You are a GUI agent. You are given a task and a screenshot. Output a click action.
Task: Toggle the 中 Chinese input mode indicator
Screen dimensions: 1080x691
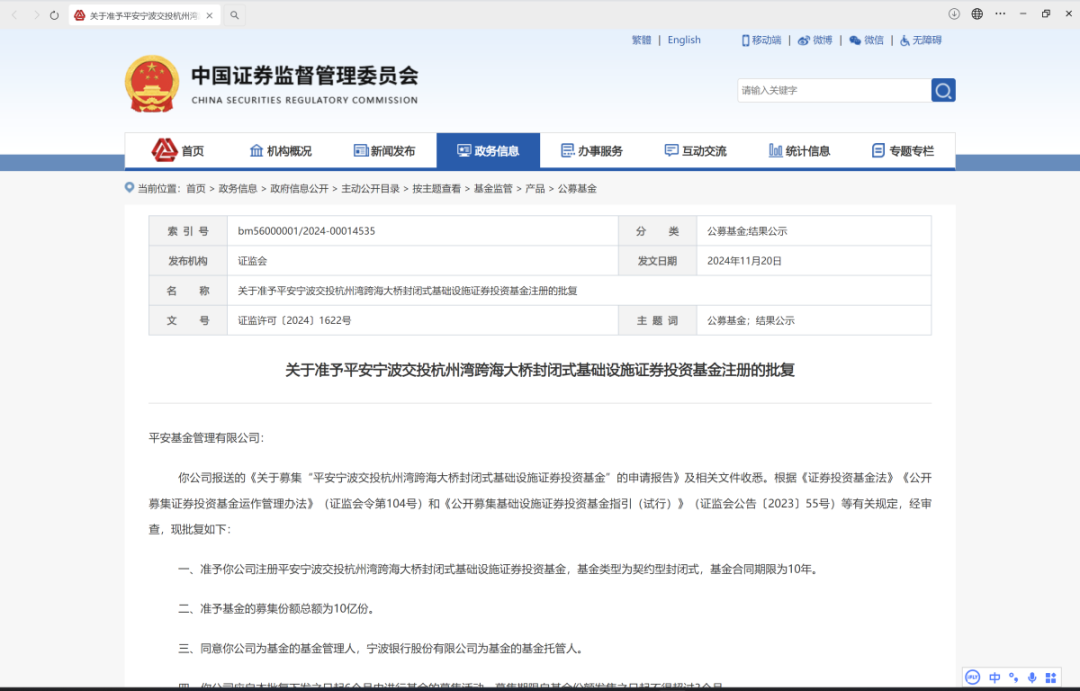(x=995, y=677)
